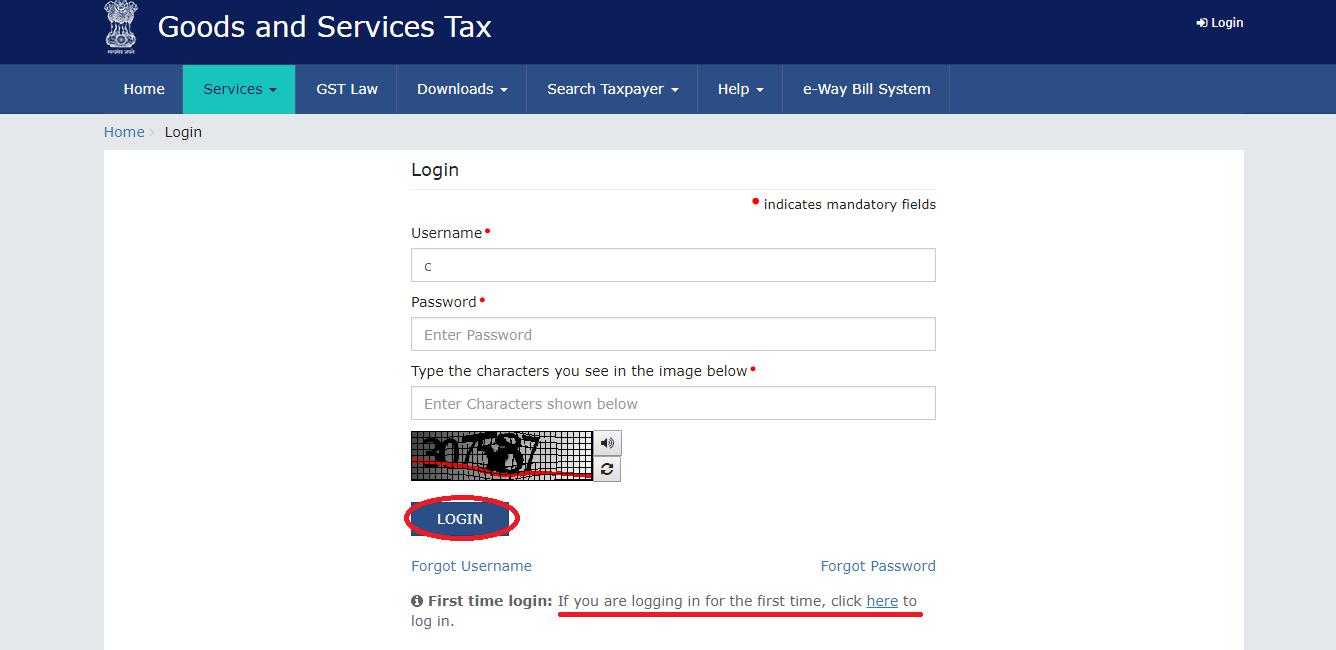
Task: Click the captcha image
Action: (501, 456)
